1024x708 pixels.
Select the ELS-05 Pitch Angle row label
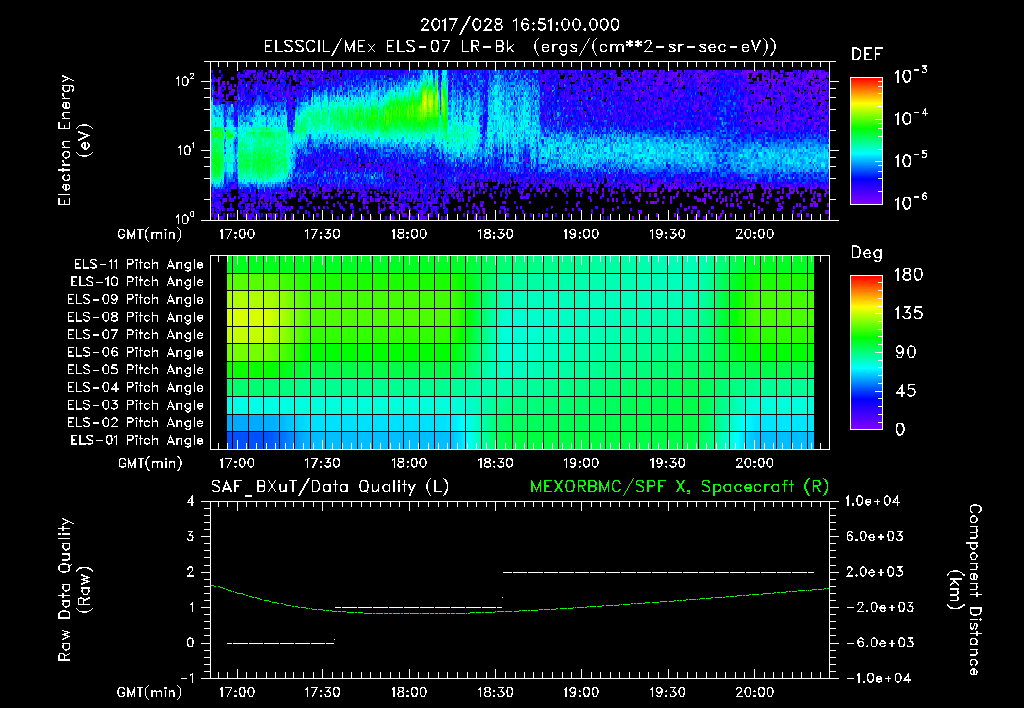[136, 370]
